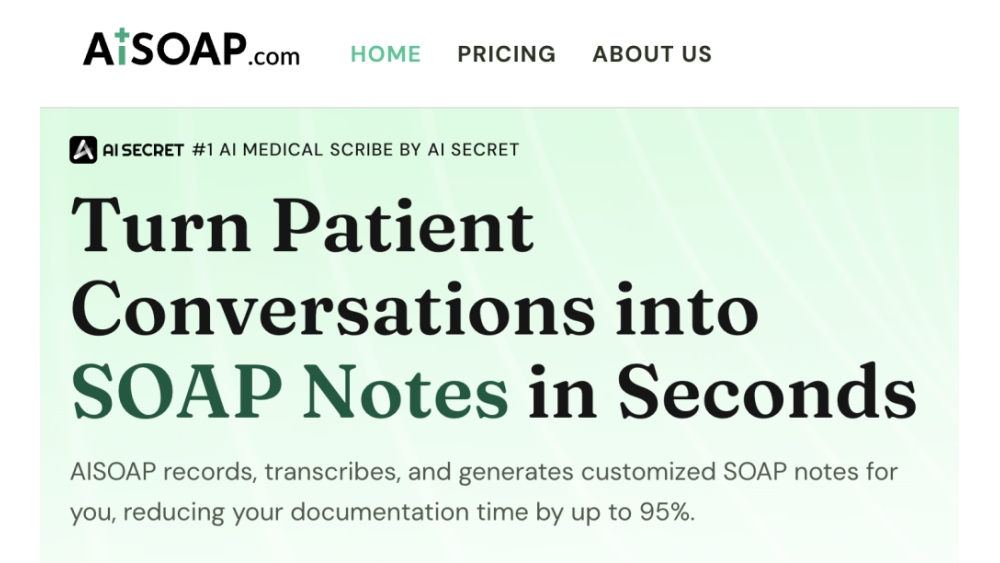Click the green cross in the AISOAP logo
The height and width of the screenshot is (563, 1000).
[x=121, y=36]
